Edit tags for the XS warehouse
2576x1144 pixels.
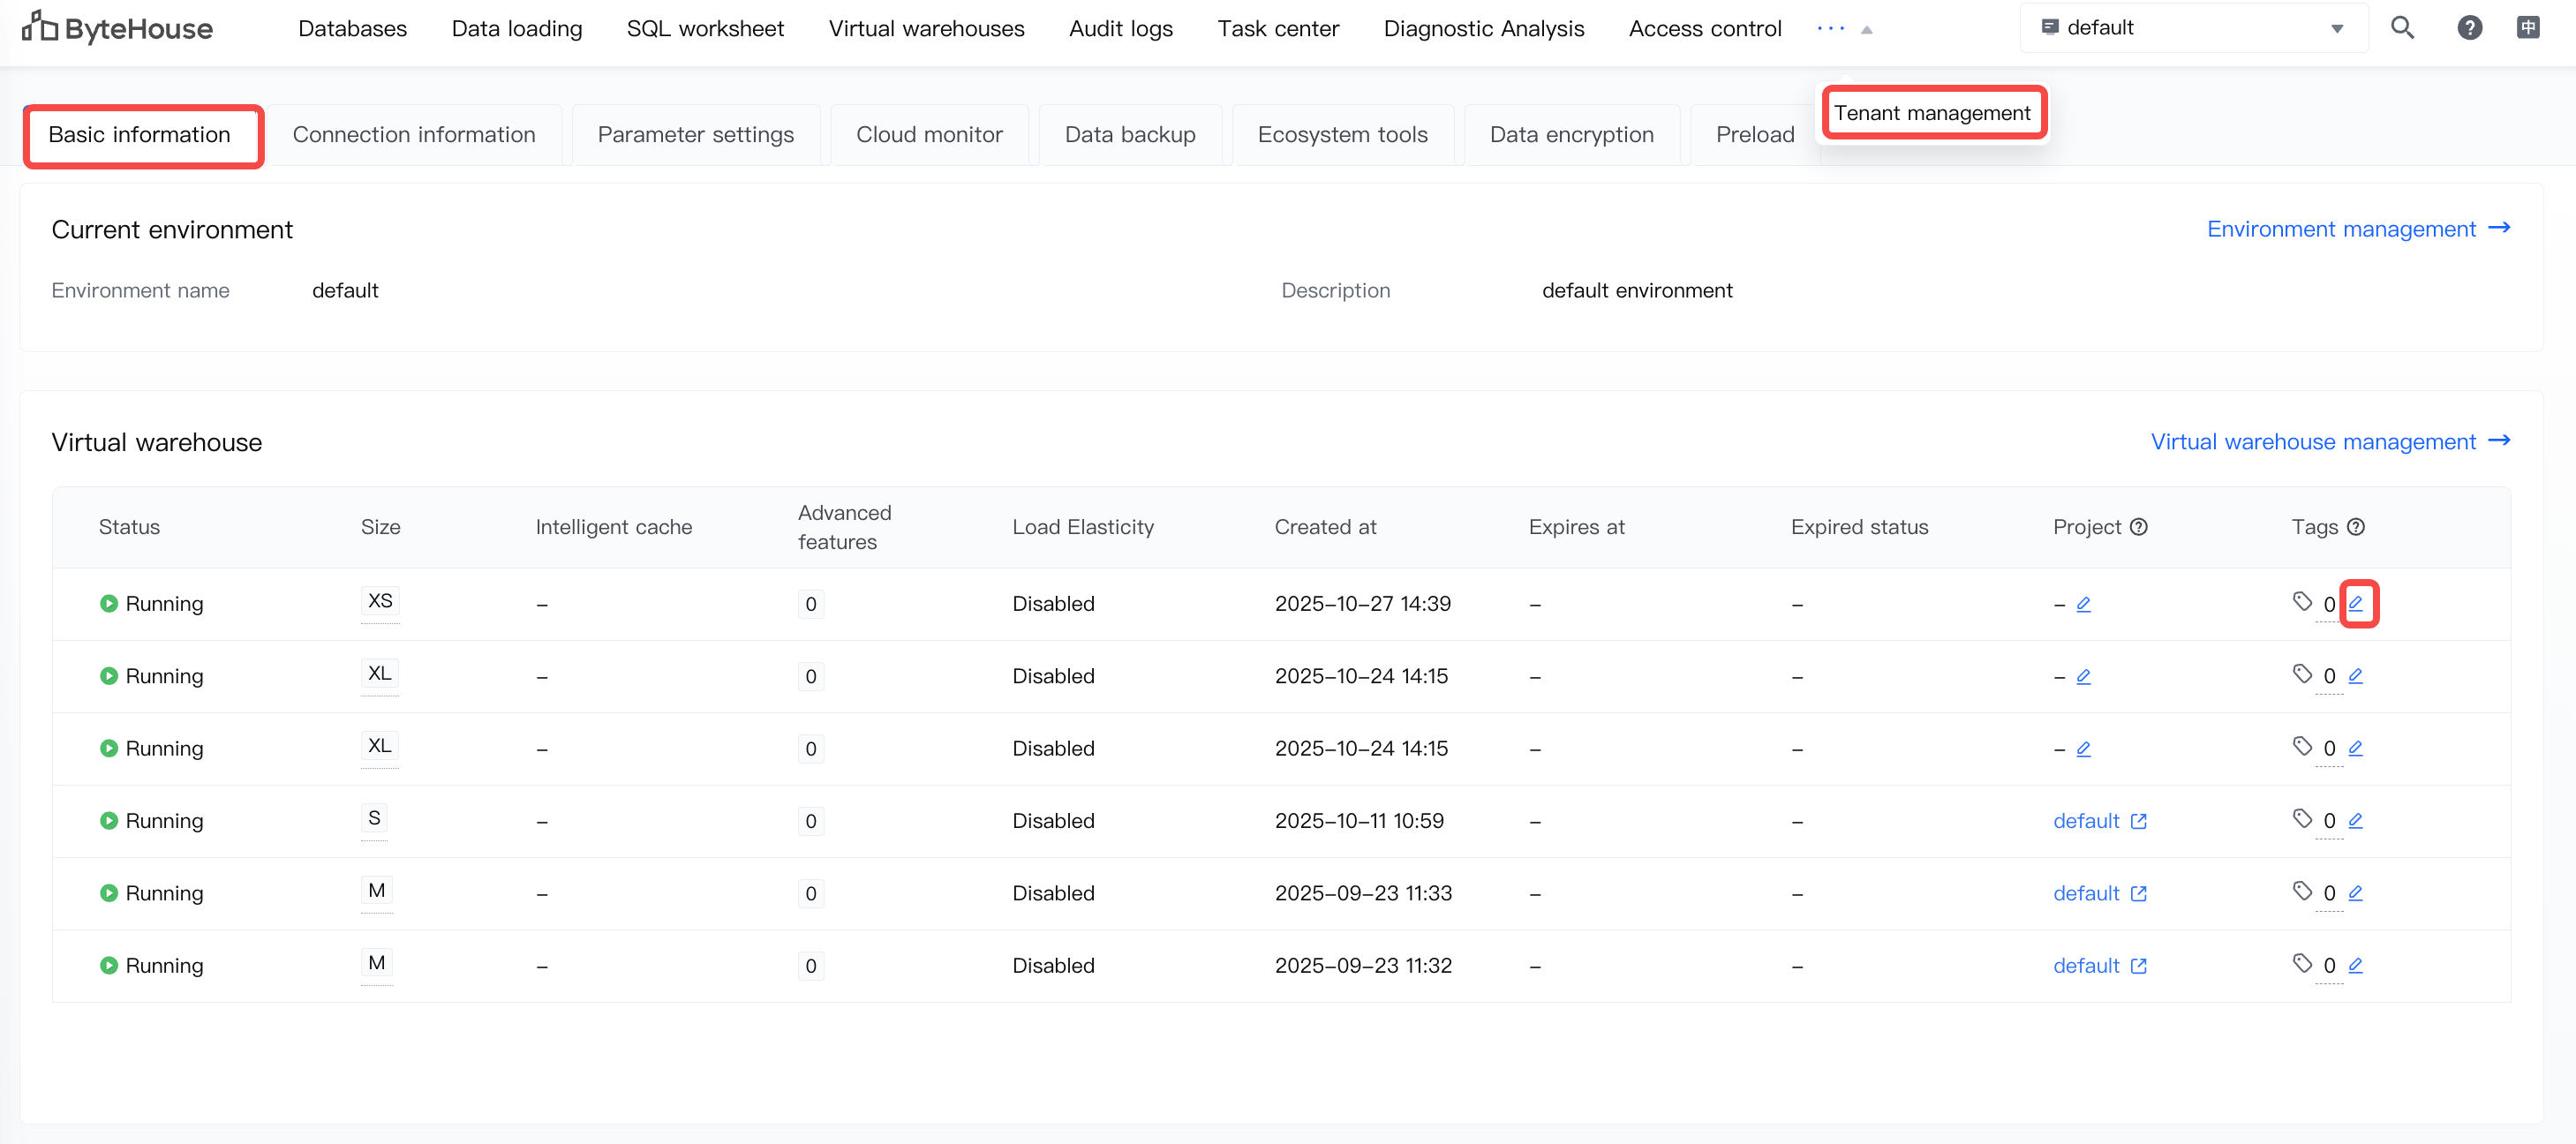(2356, 603)
